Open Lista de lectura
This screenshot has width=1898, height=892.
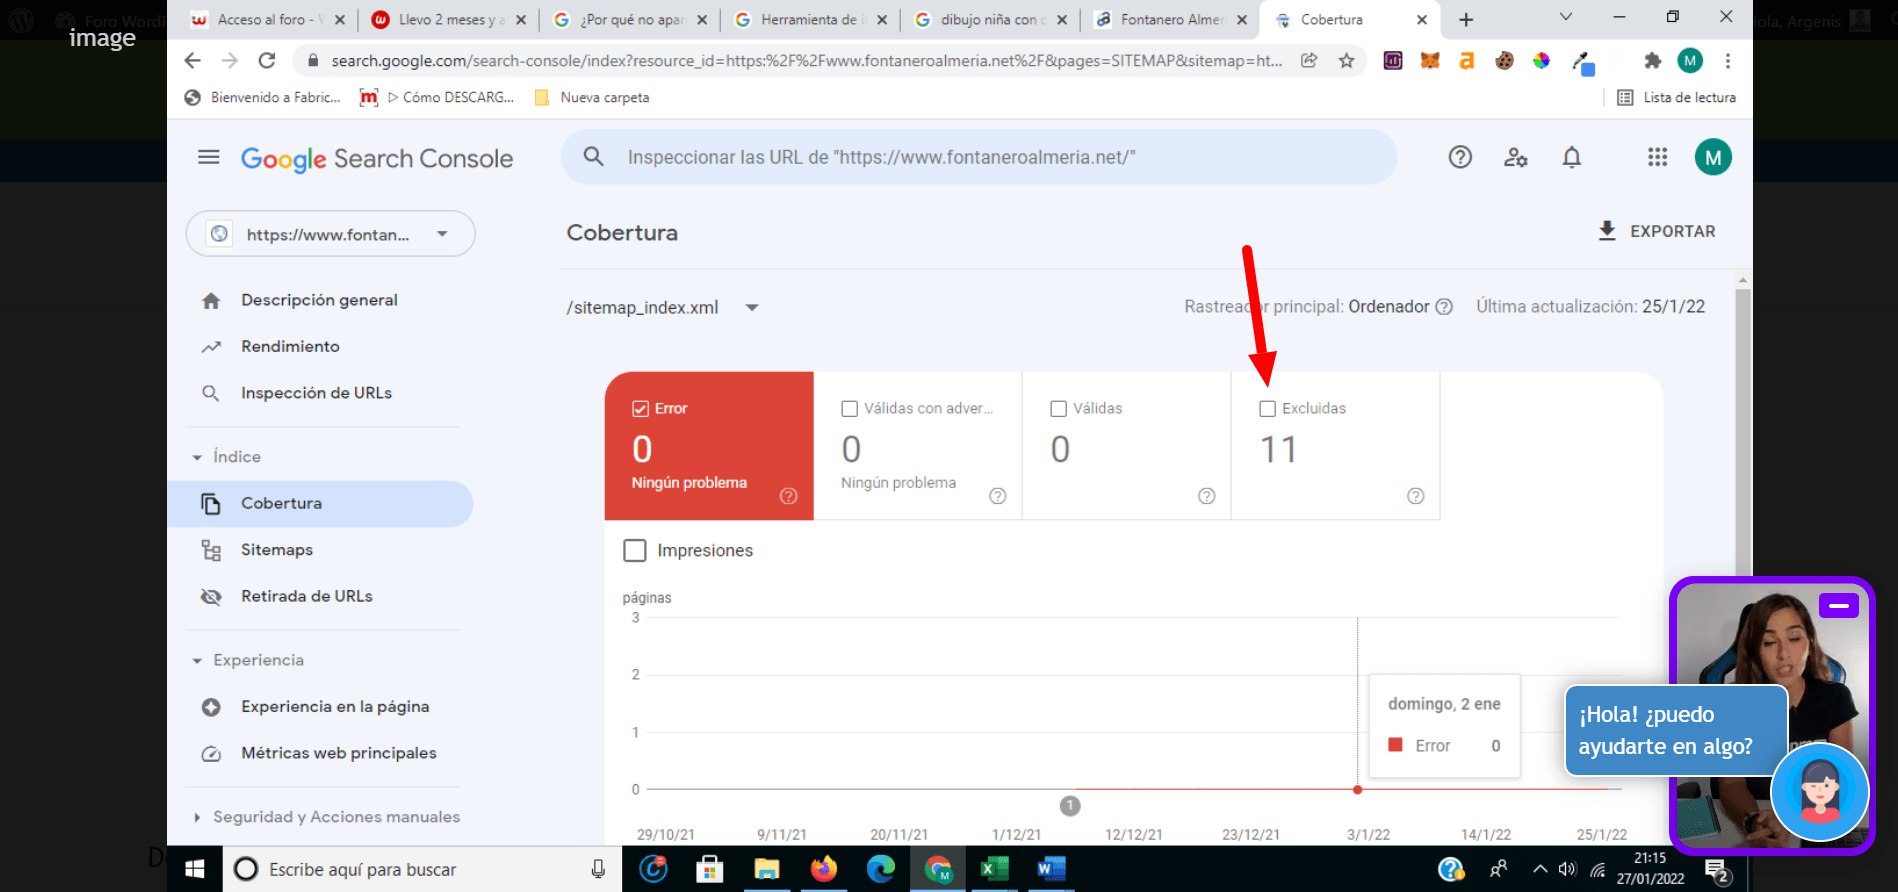pos(1677,97)
